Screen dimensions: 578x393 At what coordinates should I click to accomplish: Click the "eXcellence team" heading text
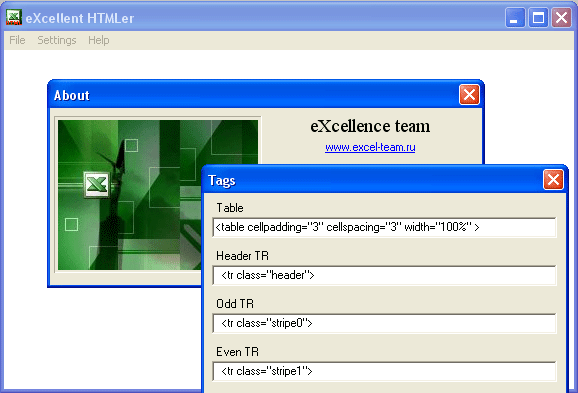click(370, 126)
